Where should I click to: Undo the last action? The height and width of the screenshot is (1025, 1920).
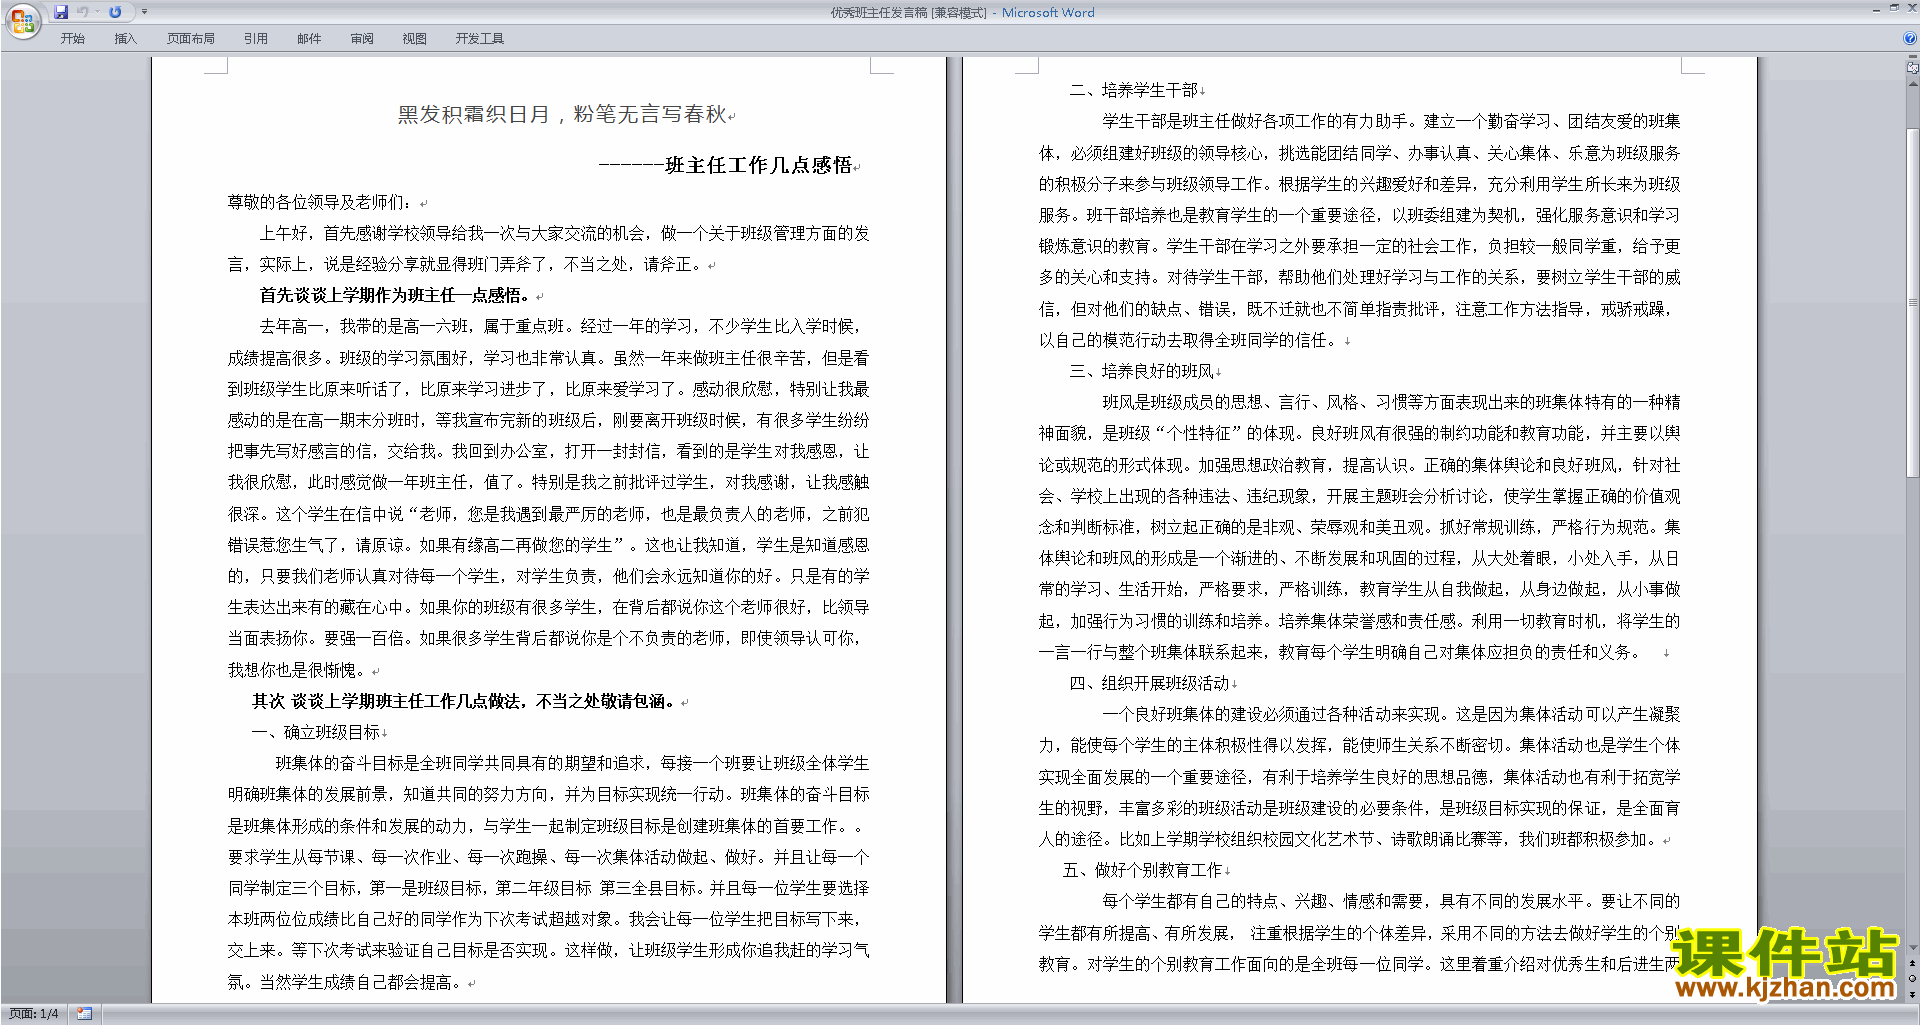tap(83, 12)
